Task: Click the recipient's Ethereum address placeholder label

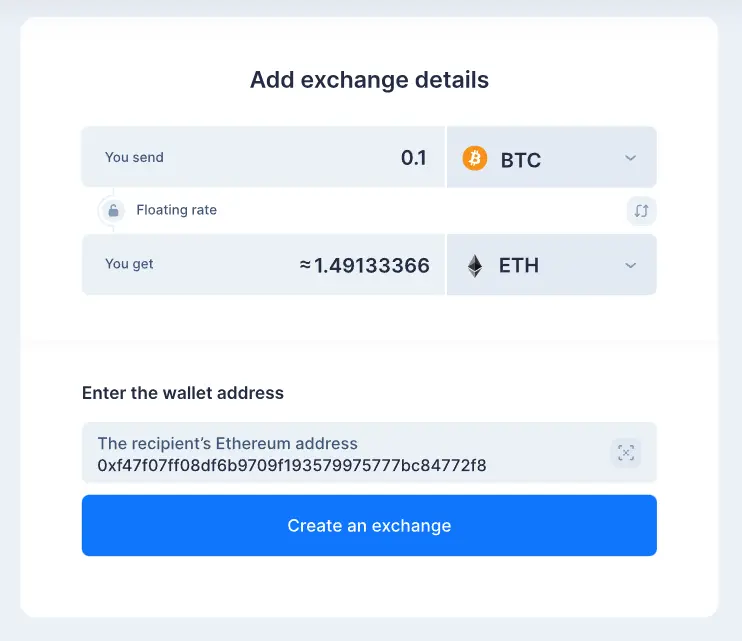Action: pos(228,443)
